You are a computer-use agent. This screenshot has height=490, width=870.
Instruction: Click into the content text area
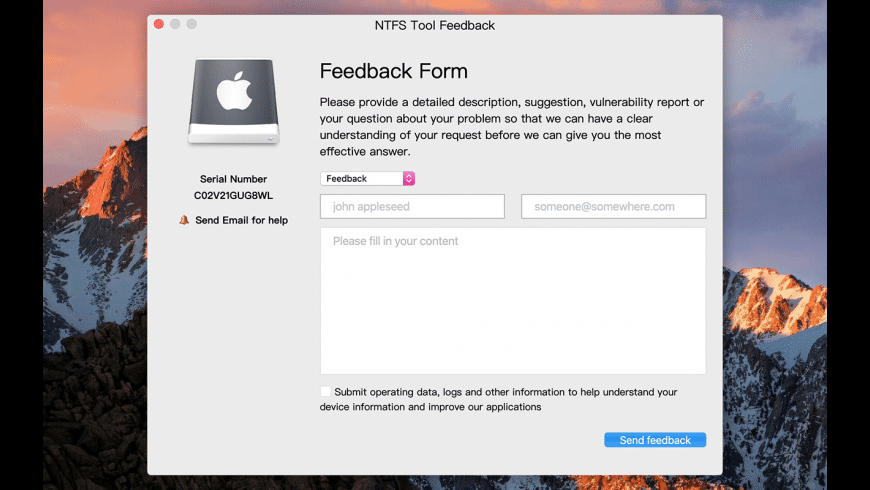[x=513, y=301]
